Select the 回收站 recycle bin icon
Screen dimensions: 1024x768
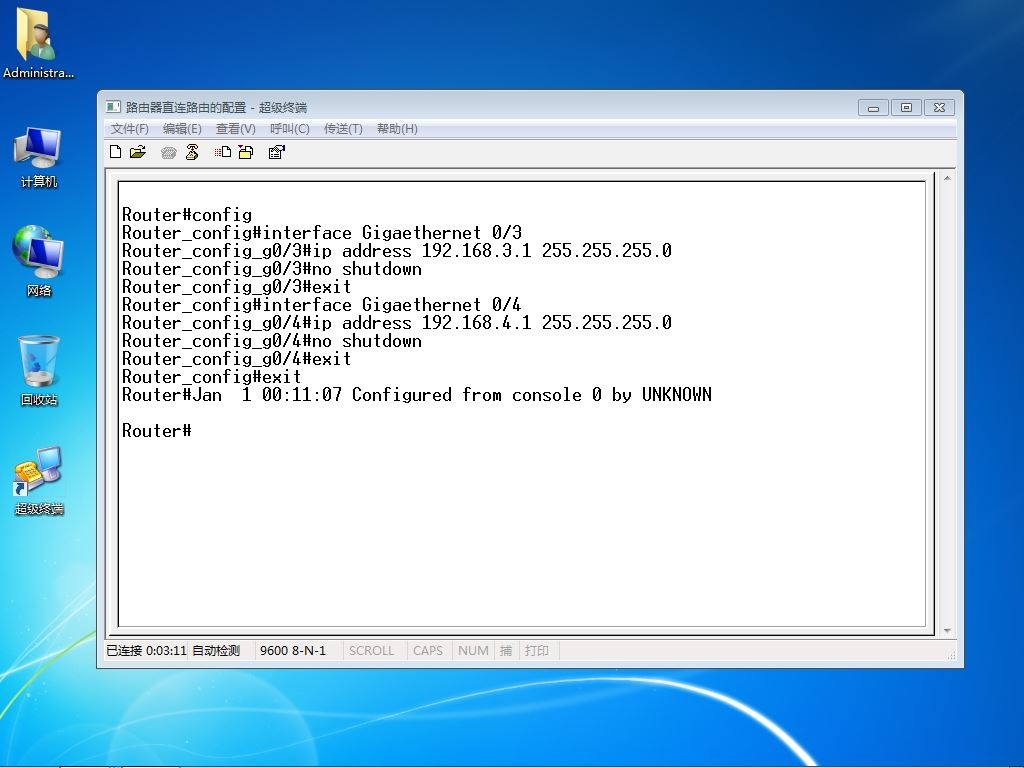pyautogui.click(x=39, y=370)
